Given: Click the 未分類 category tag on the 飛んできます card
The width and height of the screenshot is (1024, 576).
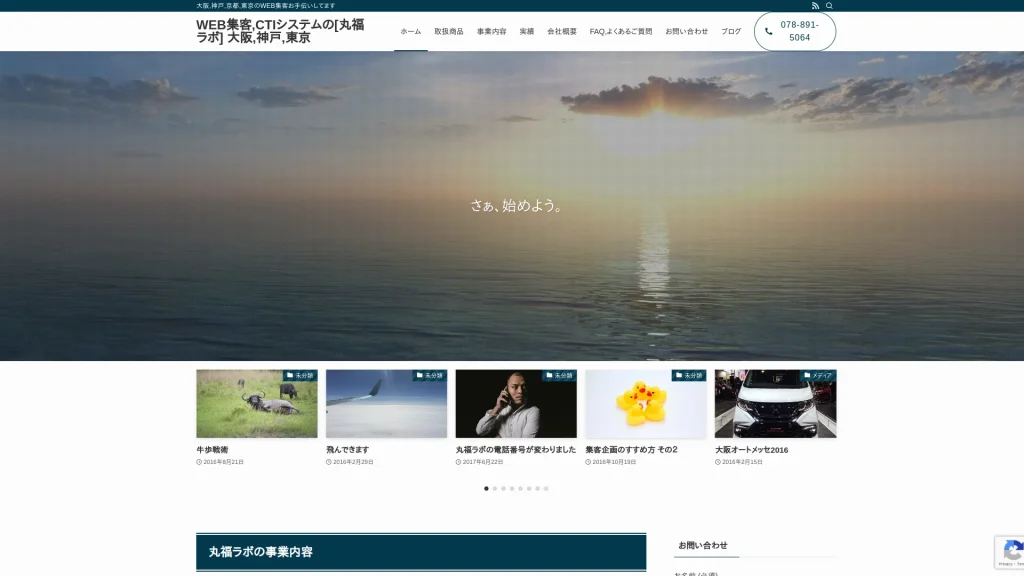Looking at the screenshot, I should coord(430,376).
